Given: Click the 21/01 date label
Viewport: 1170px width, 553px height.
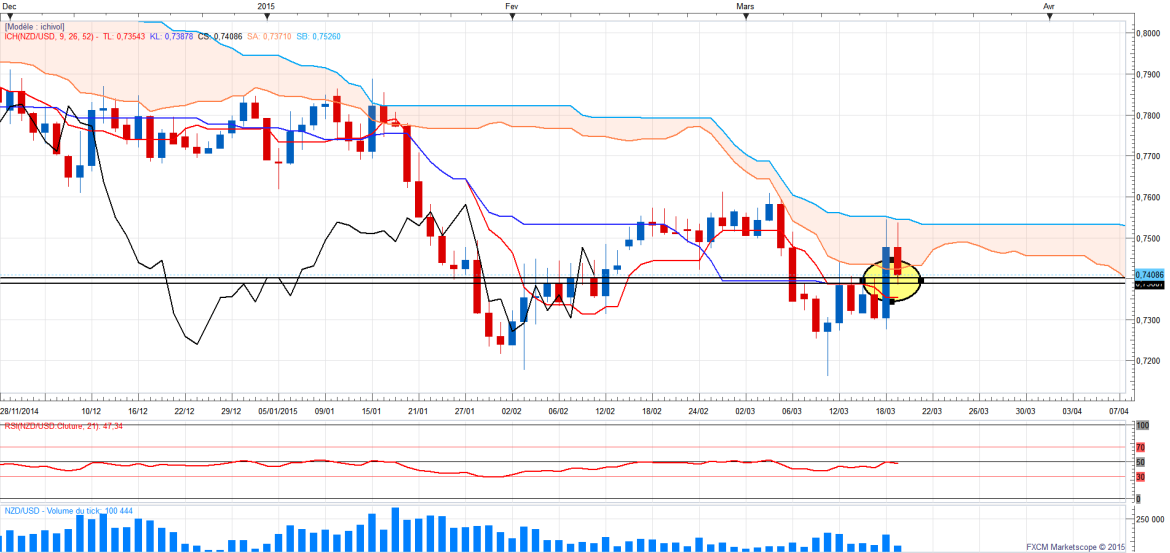Looking at the screenshot, I should (419, 411).
